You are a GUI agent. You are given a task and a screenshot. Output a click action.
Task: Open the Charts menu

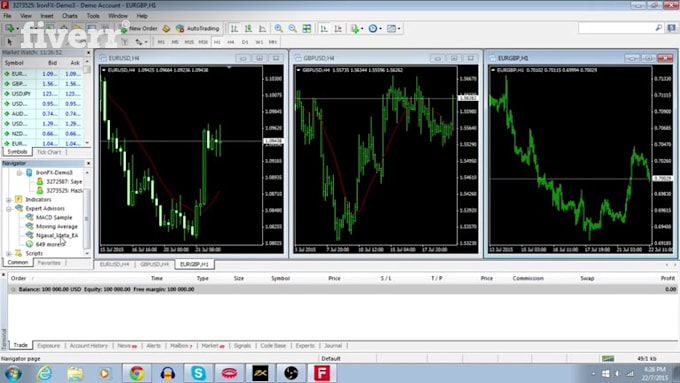pos(69,16)
